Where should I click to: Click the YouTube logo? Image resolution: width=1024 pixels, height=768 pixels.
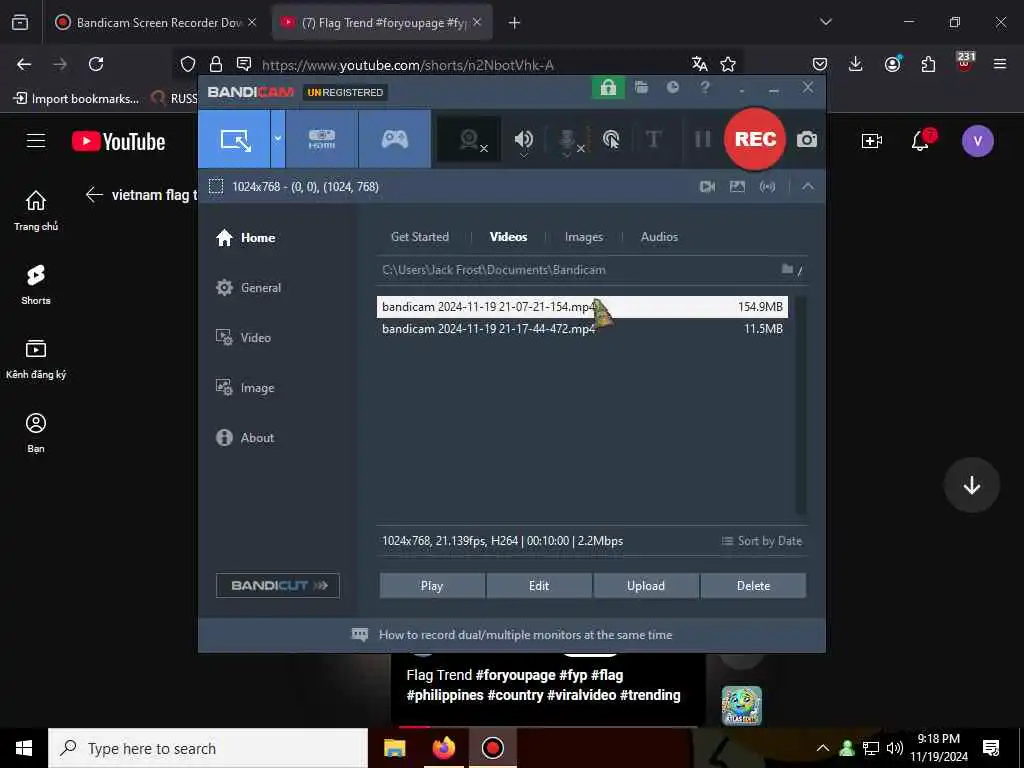point(118,141)
